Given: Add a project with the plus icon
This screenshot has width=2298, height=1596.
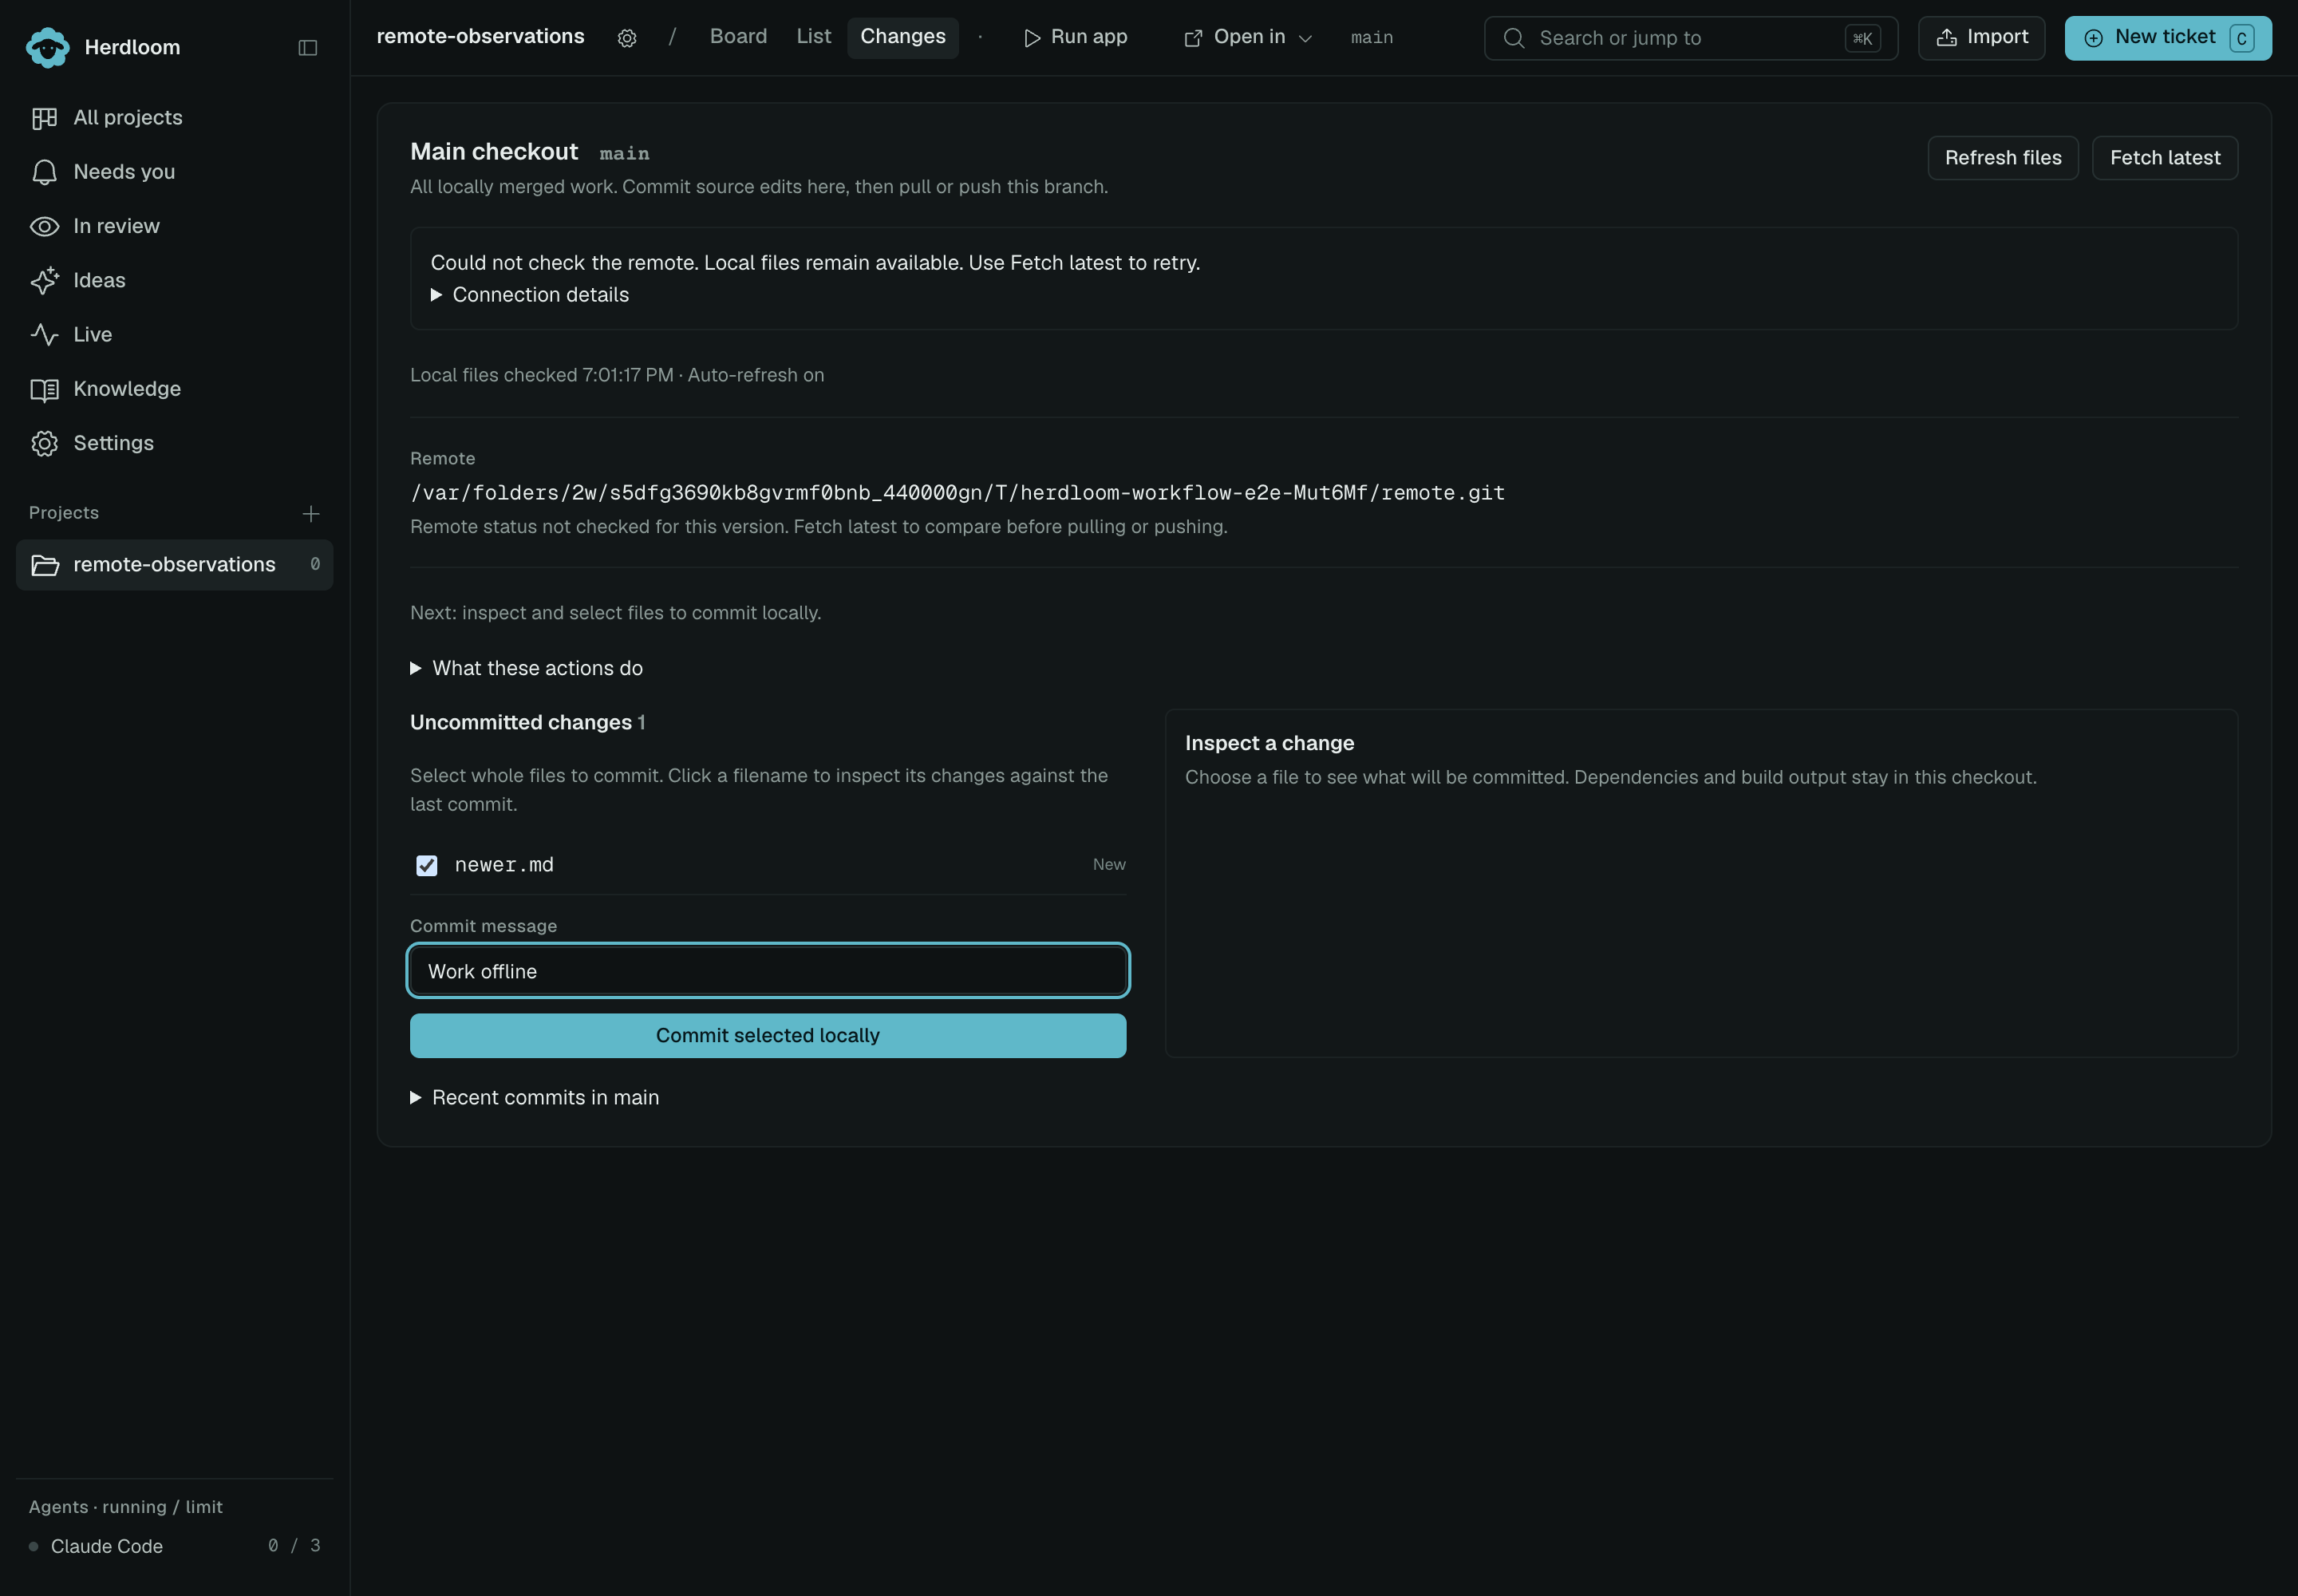Looking at the screenshot, I should (311, 513).
